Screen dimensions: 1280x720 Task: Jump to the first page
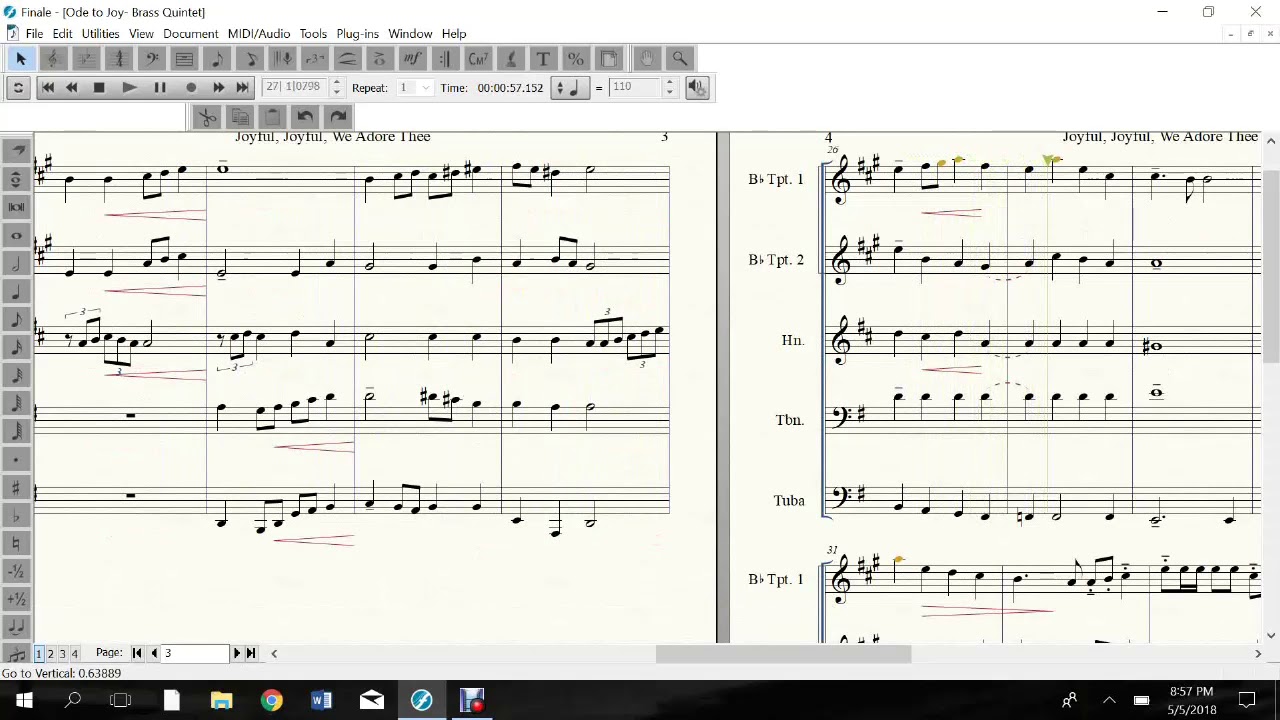[137, 653]
